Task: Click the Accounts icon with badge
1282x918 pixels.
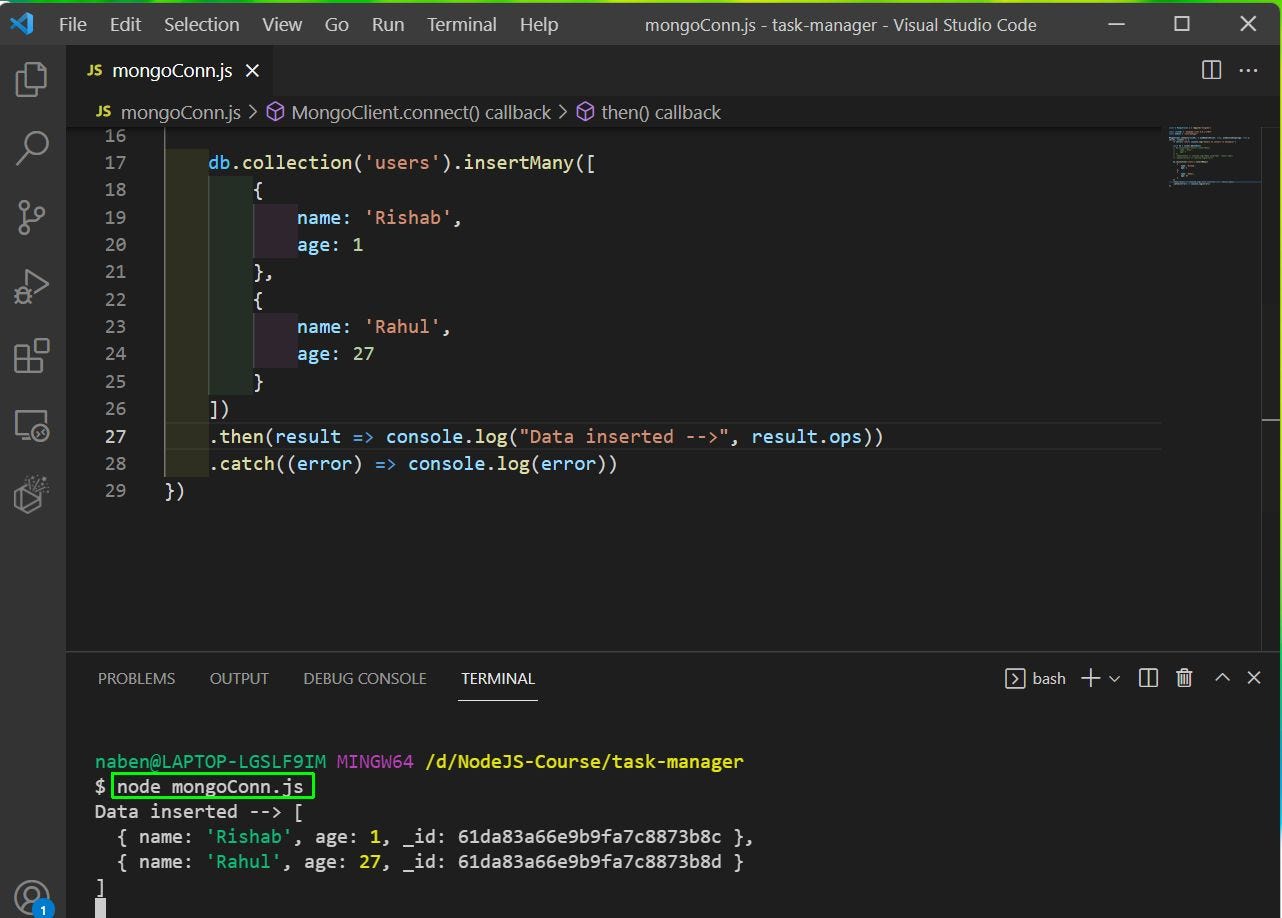Action: coord(33,898)
